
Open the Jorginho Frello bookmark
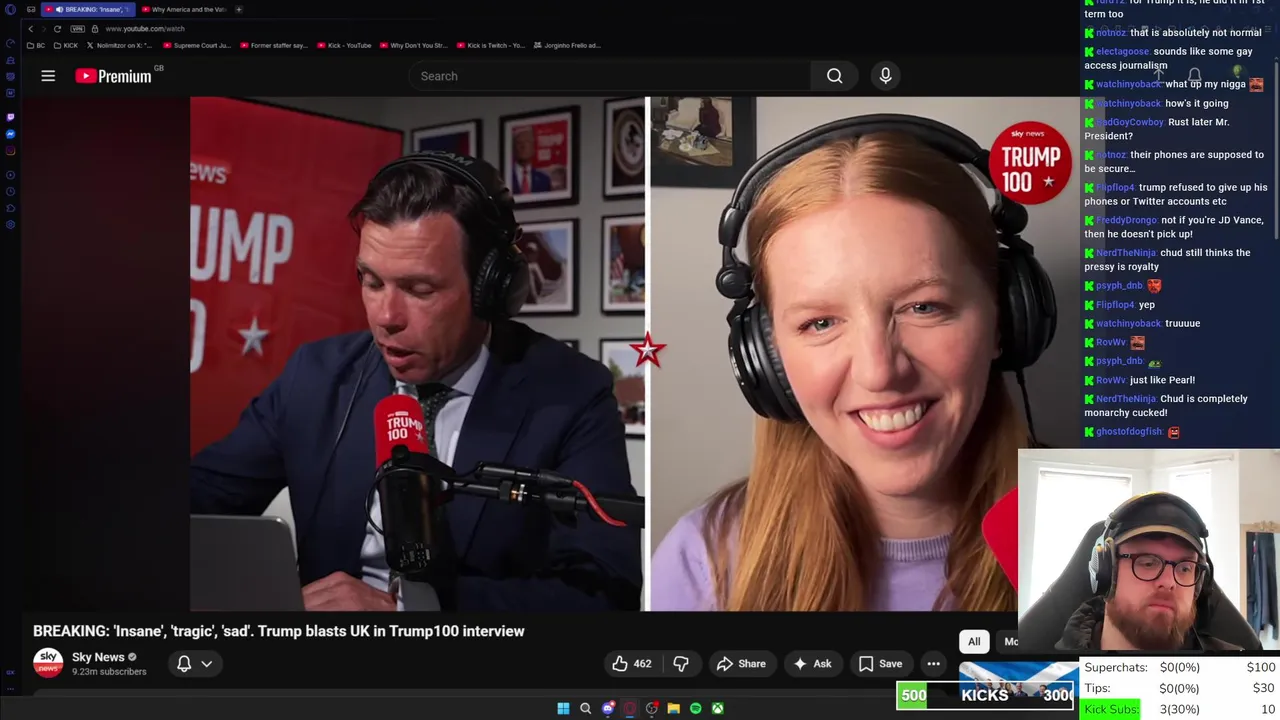pyautogui.click(x=567, y=45)
